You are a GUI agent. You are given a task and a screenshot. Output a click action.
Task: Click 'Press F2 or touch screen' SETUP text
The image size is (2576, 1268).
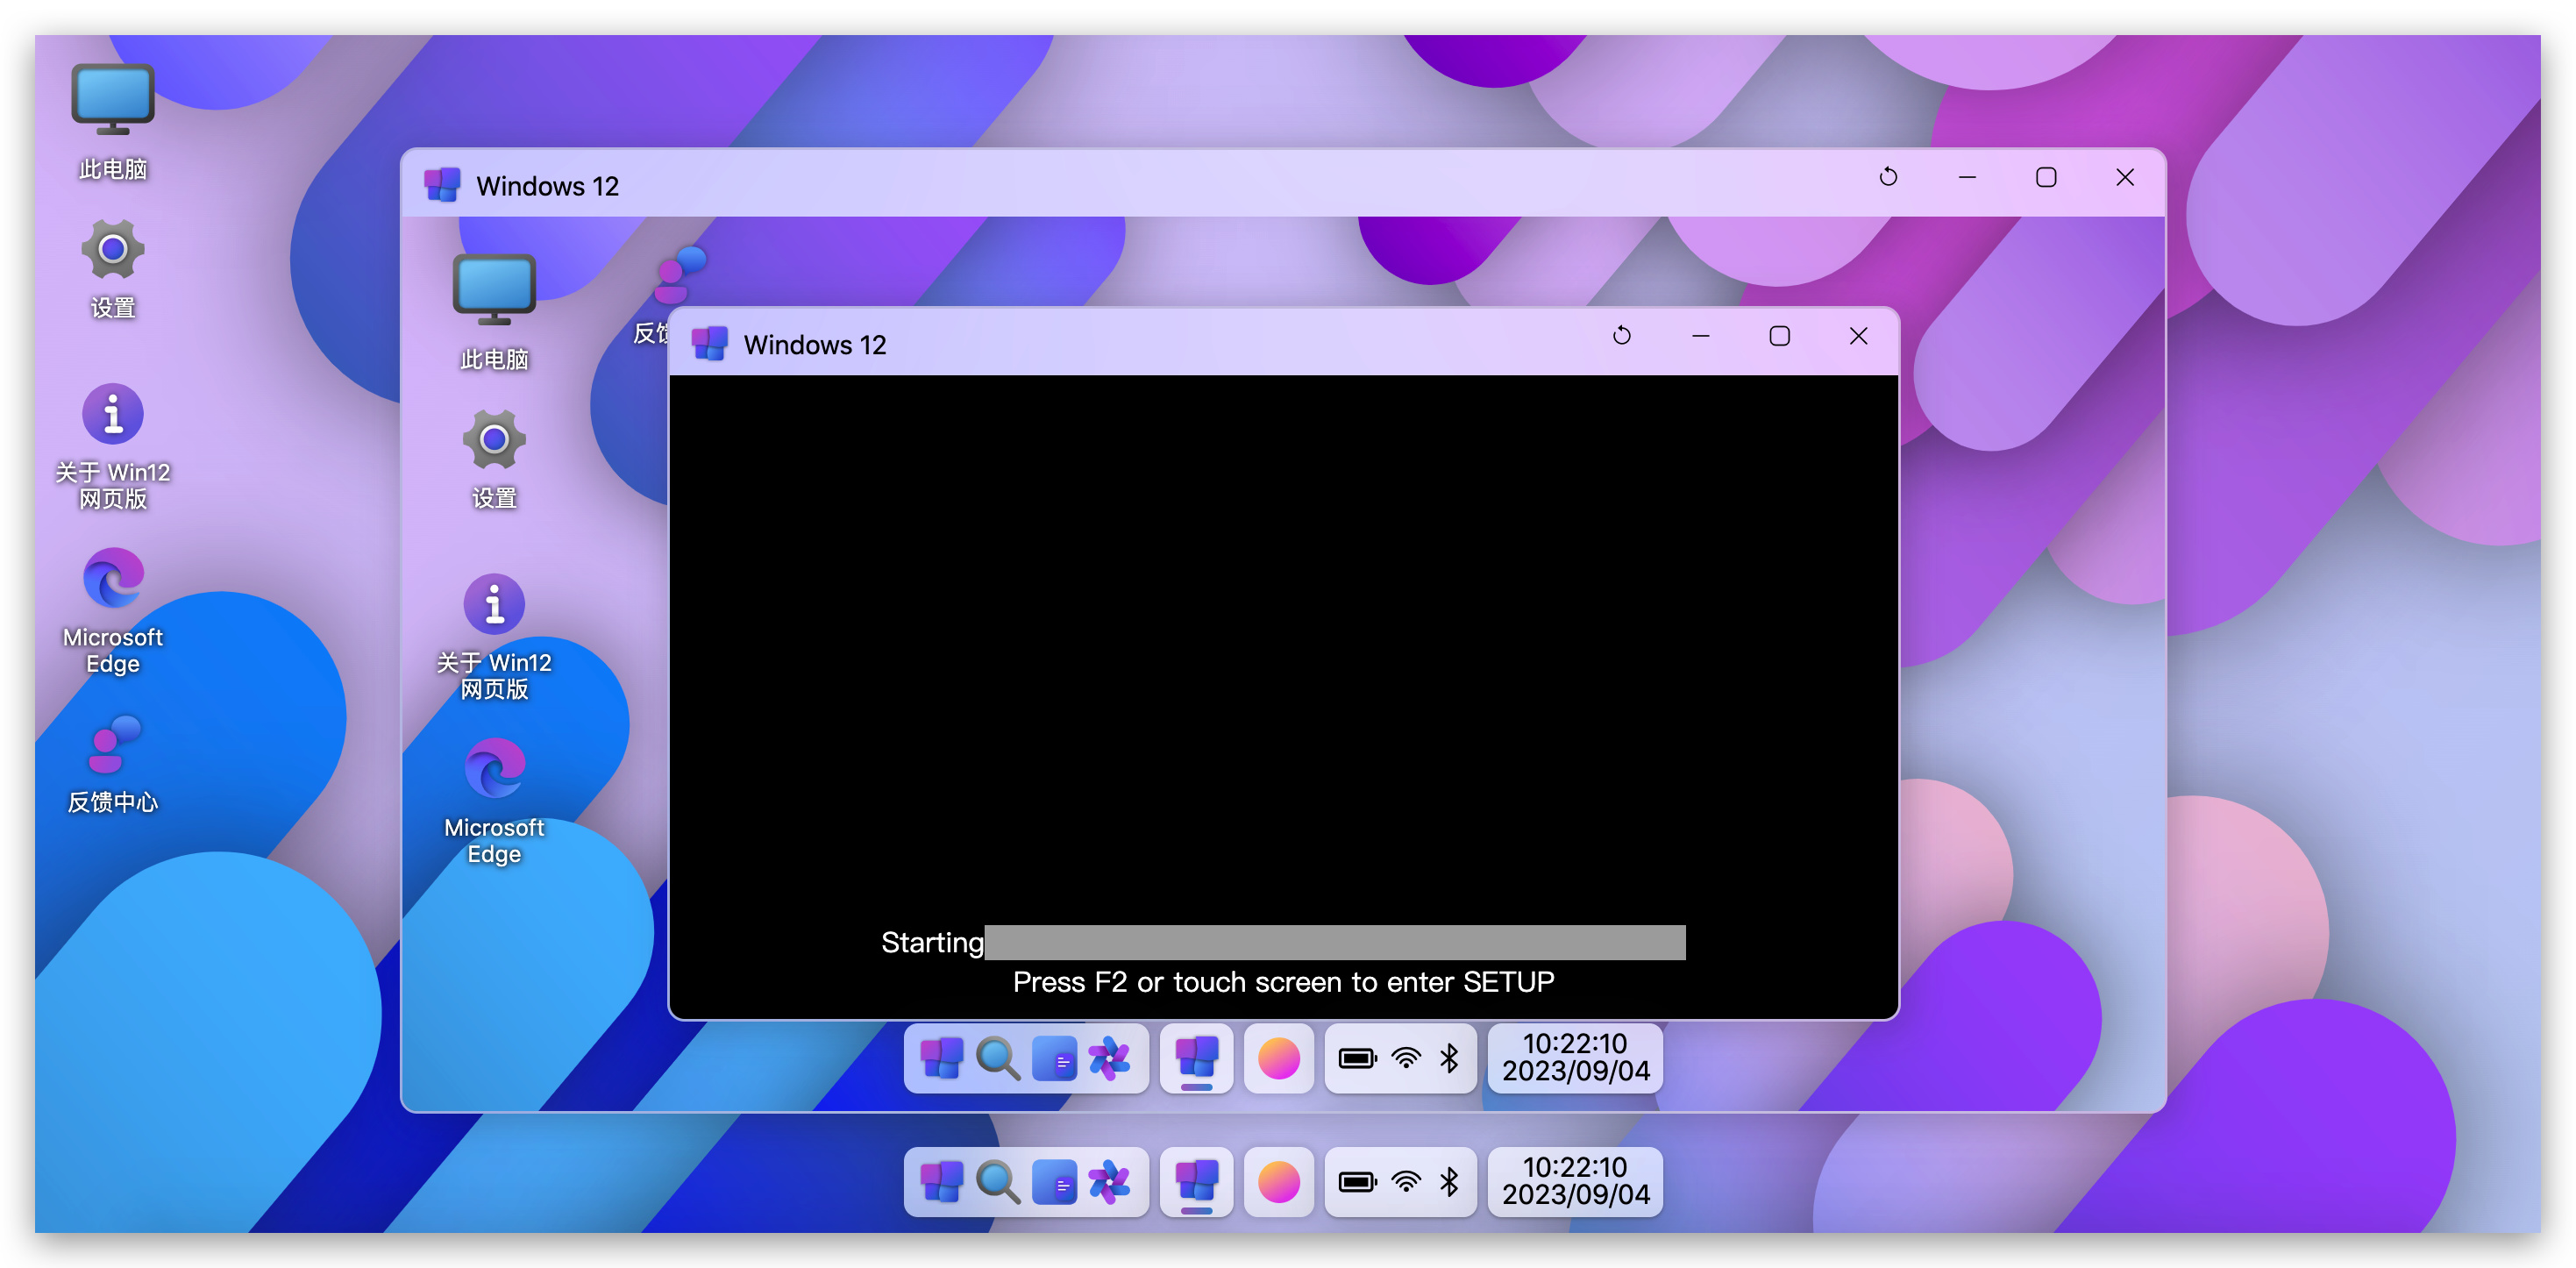click(1283, 982)
